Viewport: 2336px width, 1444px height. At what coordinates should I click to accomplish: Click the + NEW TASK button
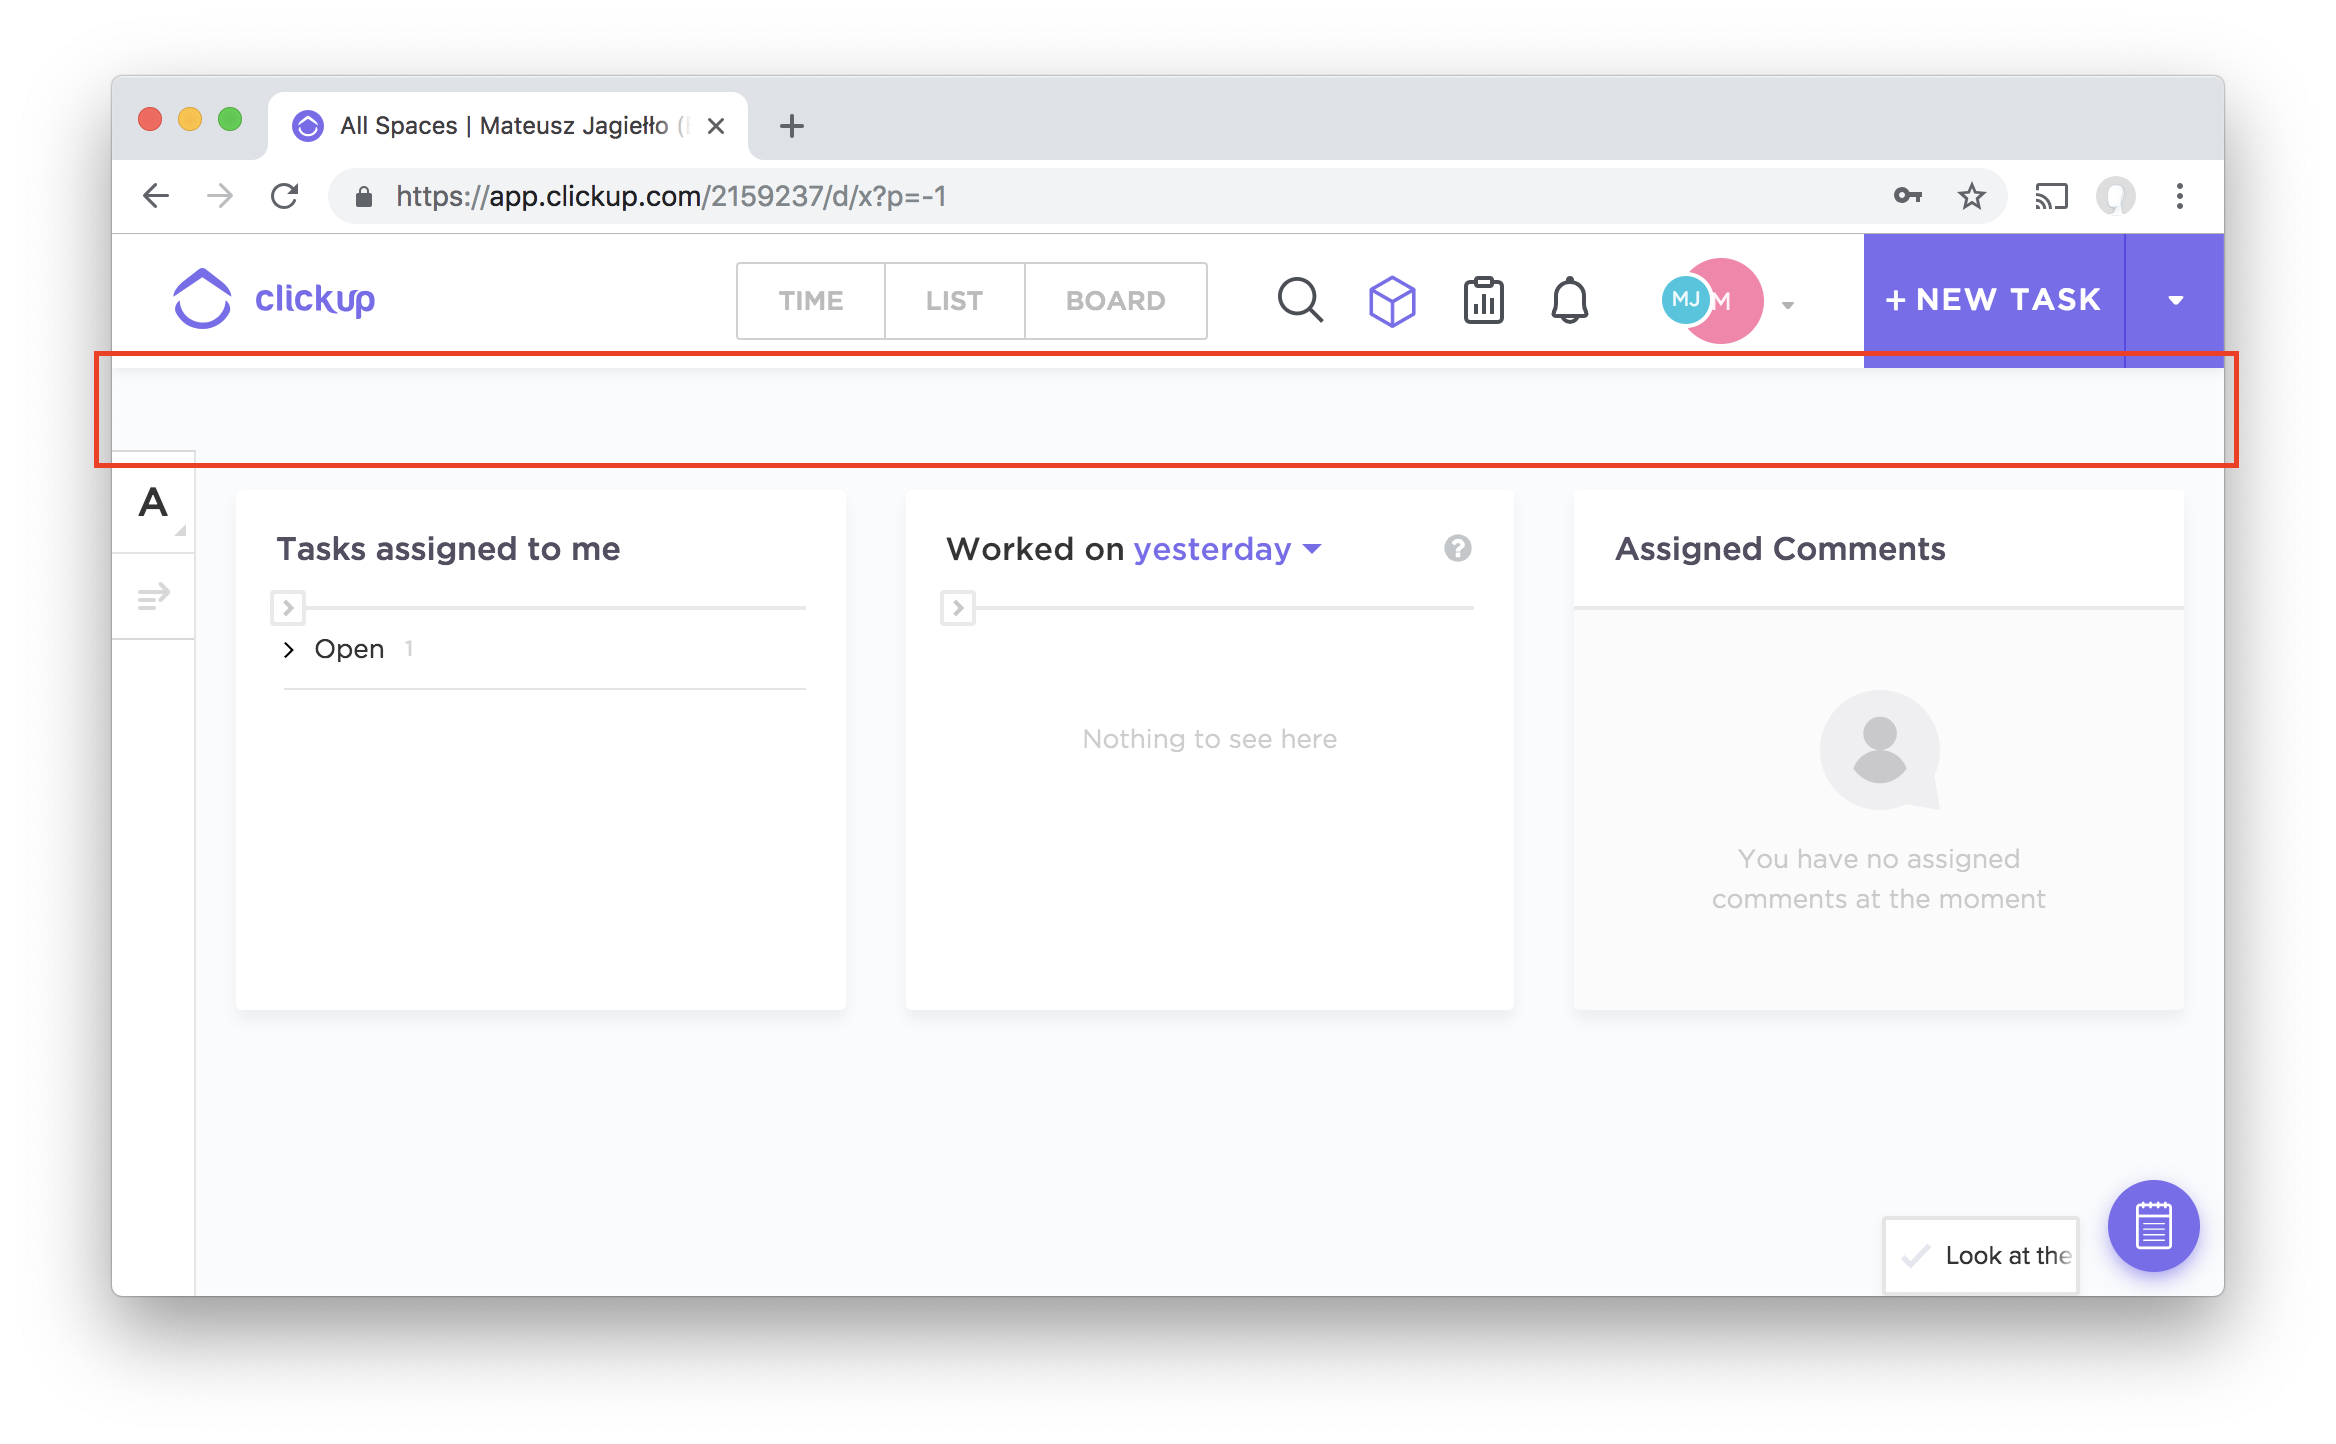tap(1993, 300)
